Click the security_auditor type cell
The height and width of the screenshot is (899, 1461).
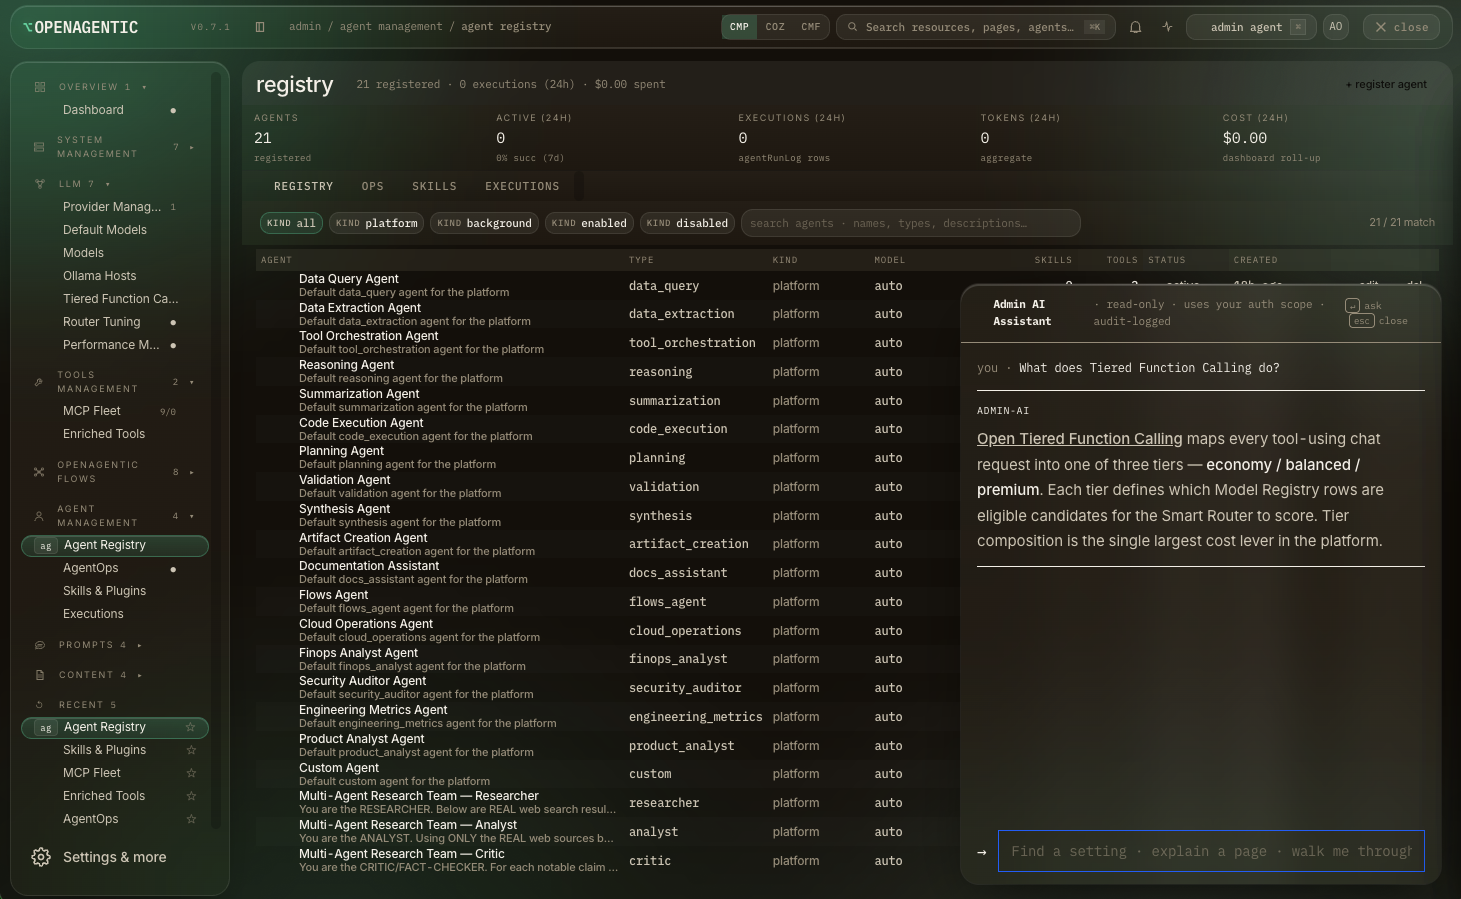click(685, 688)
